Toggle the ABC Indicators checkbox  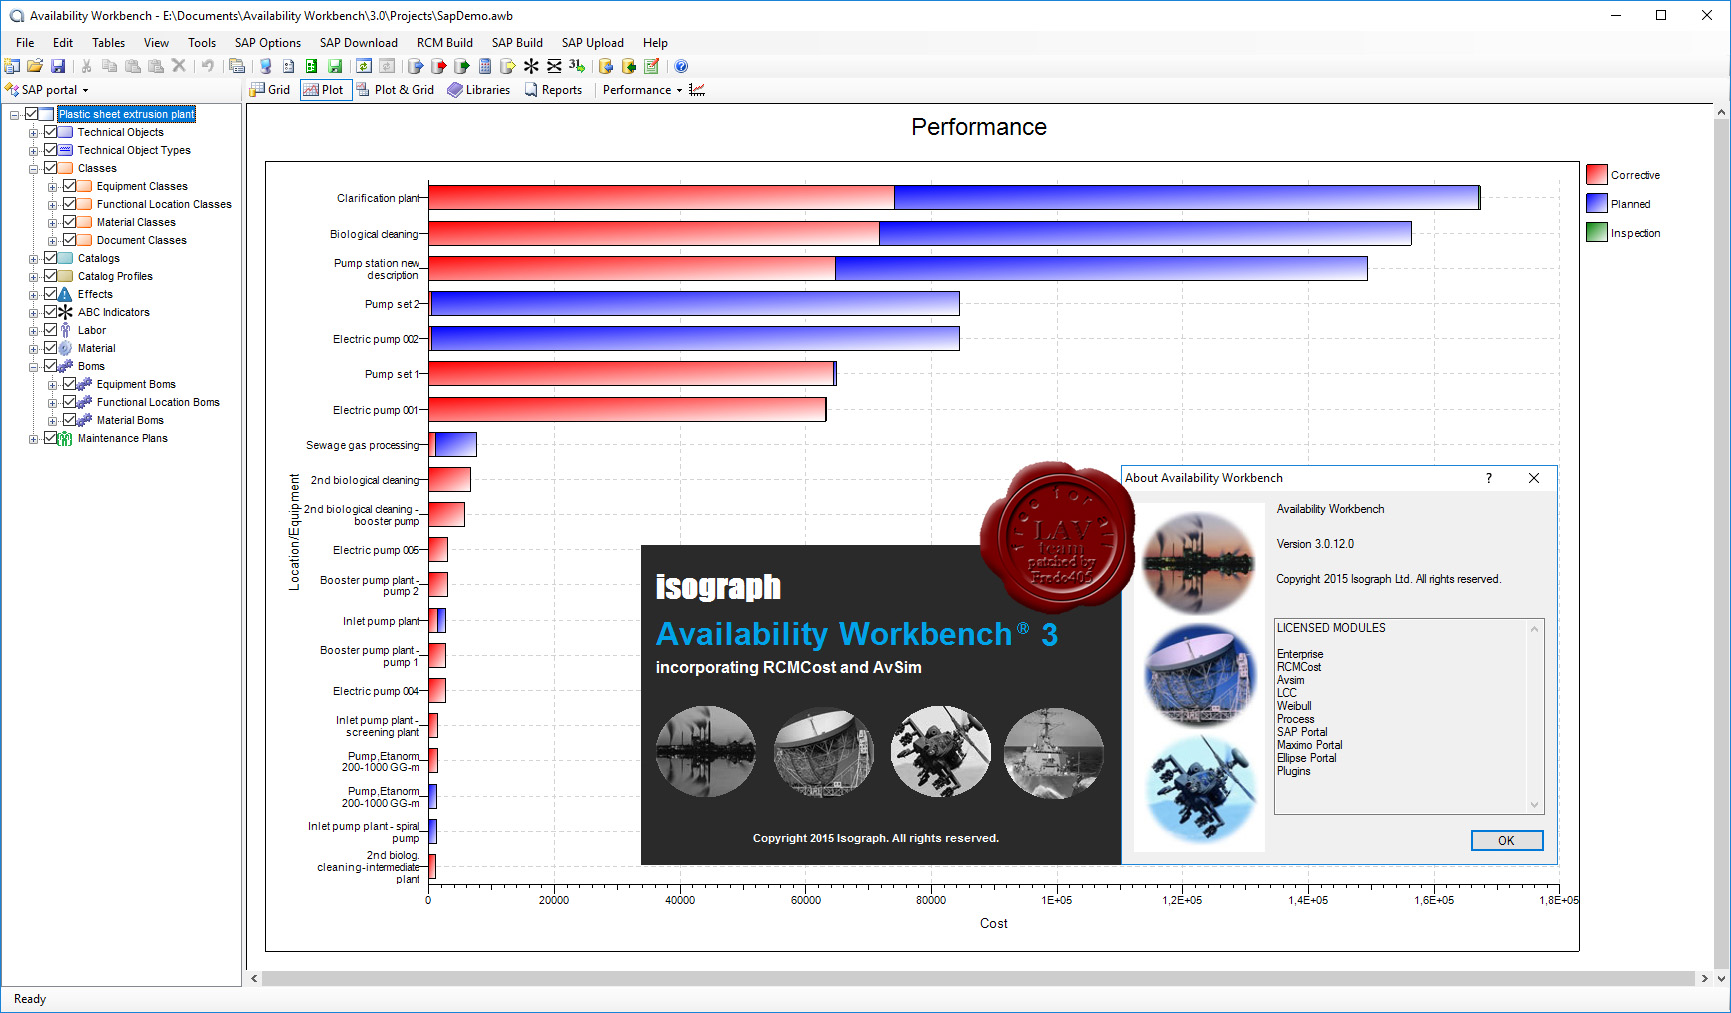[x=50, y=312]
